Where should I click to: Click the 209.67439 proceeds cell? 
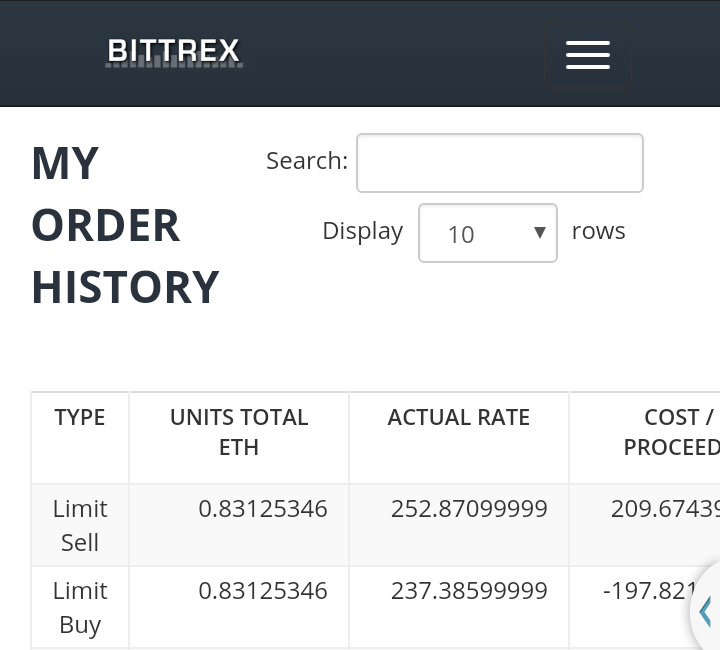pos(664,509)
